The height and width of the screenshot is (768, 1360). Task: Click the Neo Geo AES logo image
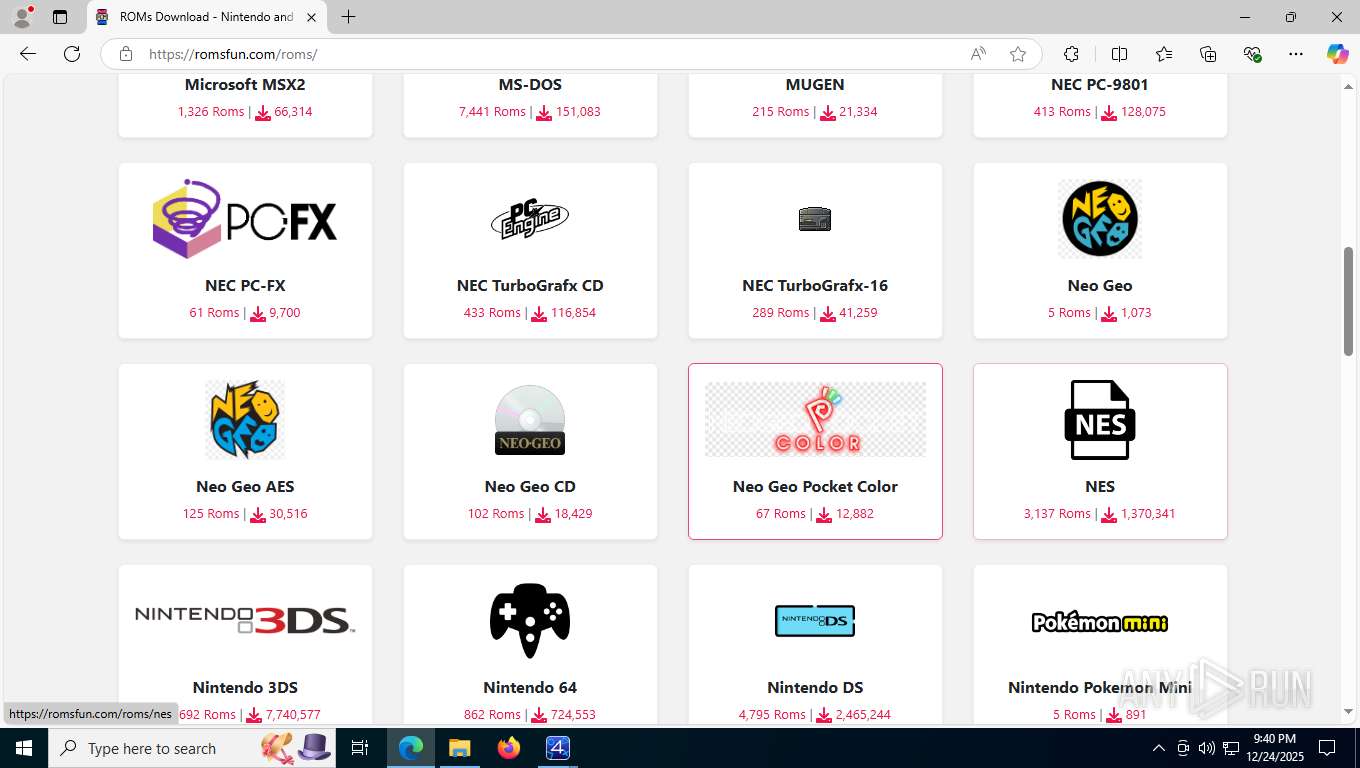coord(245,420)
